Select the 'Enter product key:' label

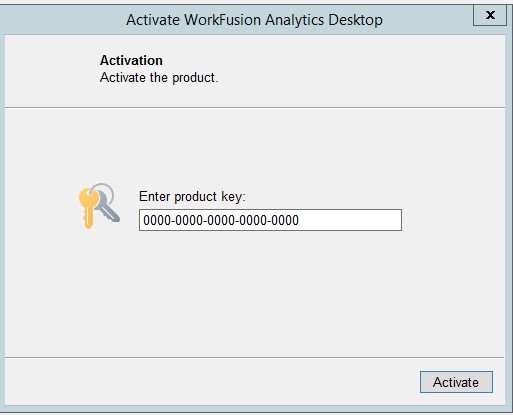[192, 197]
